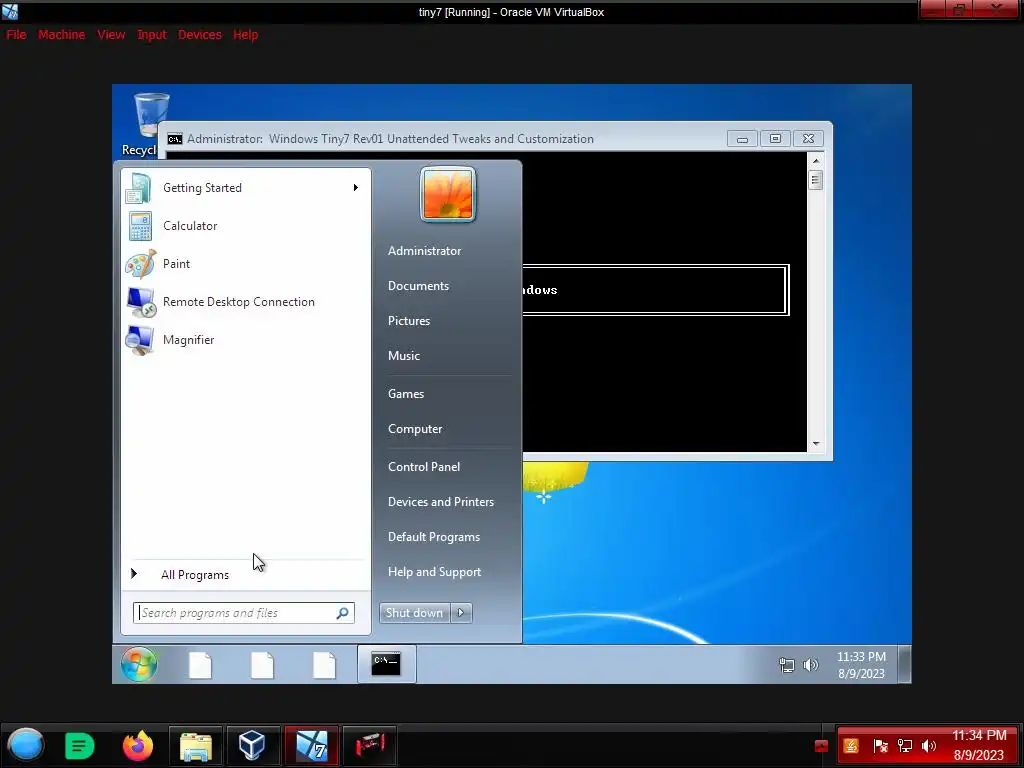Click the guest clock showing 11:33 PM

tap(861, 665)
